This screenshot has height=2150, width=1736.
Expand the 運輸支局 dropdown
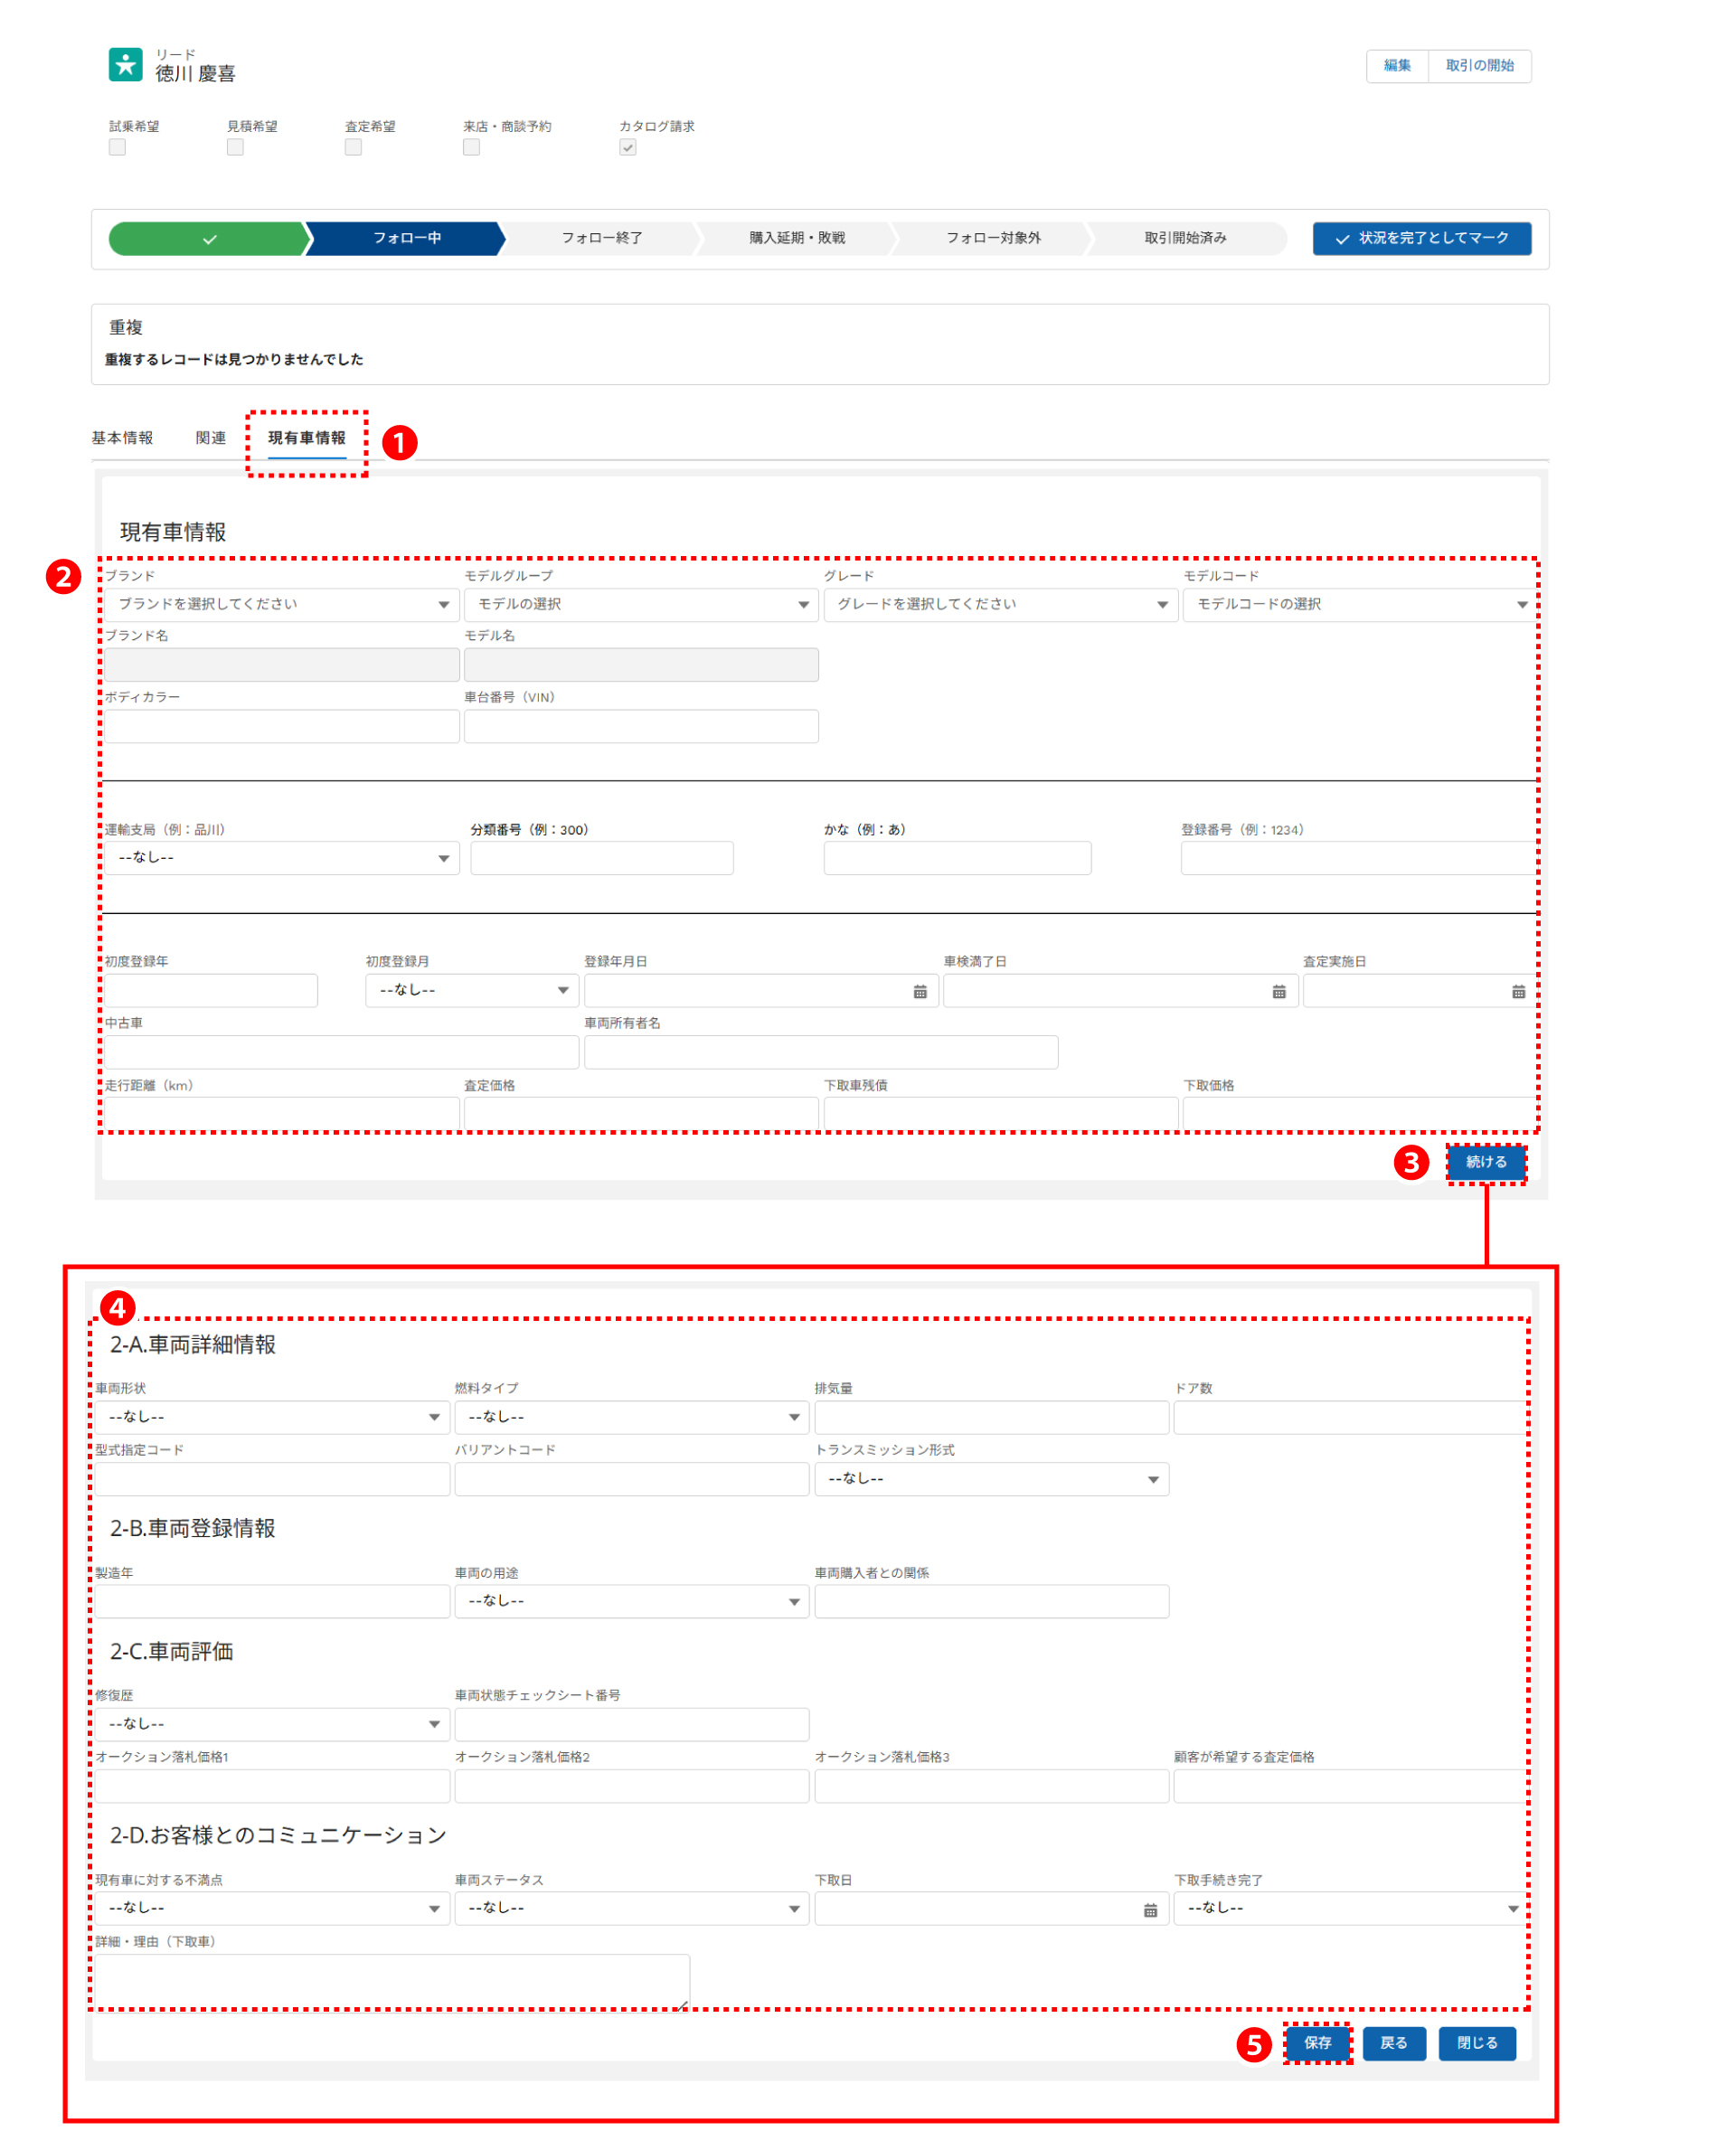click(x=281, y=857)
